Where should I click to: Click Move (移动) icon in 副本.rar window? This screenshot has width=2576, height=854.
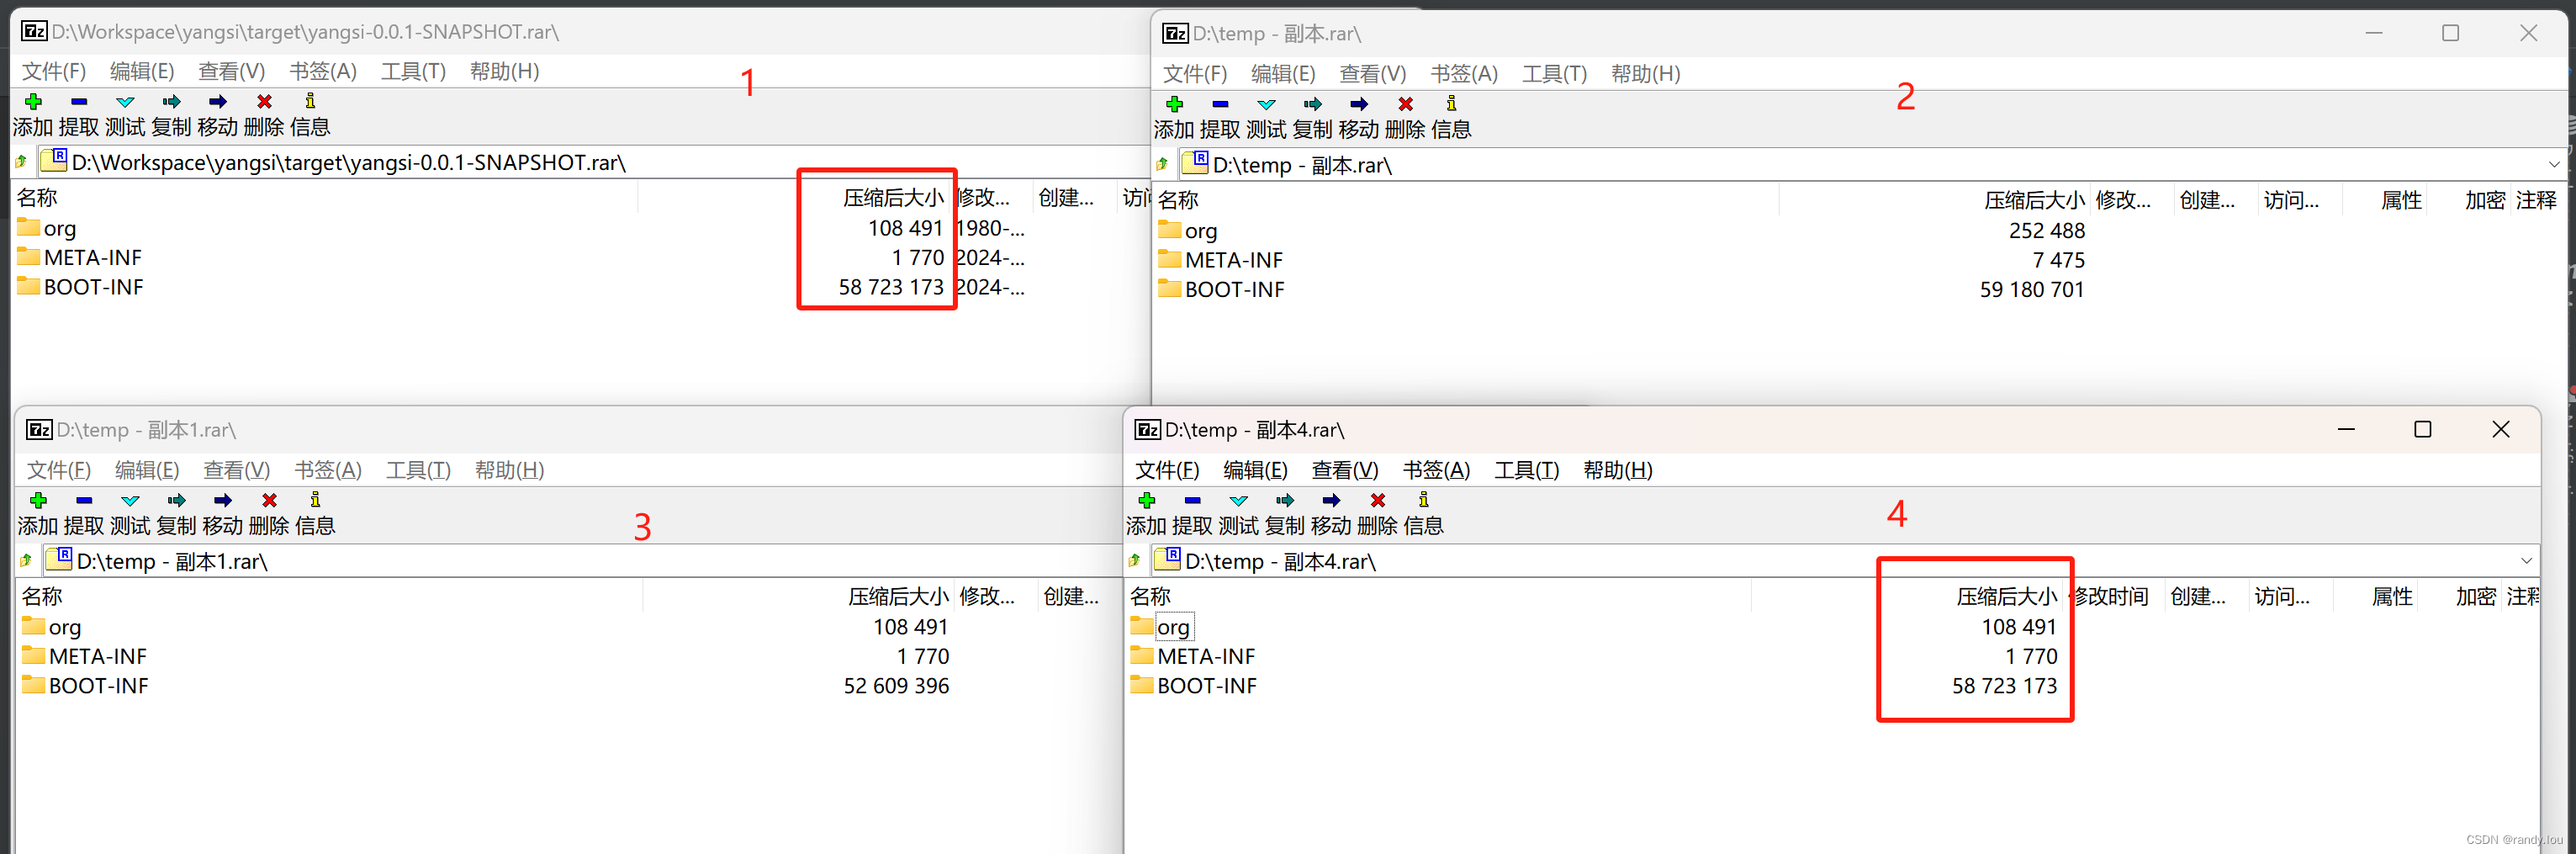coord(1358,104)
